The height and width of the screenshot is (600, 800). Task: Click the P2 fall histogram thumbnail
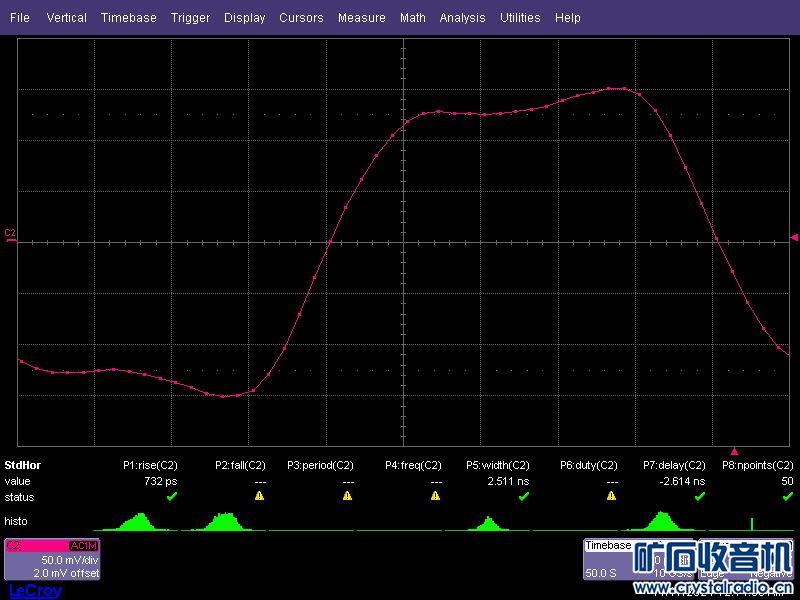225,522
